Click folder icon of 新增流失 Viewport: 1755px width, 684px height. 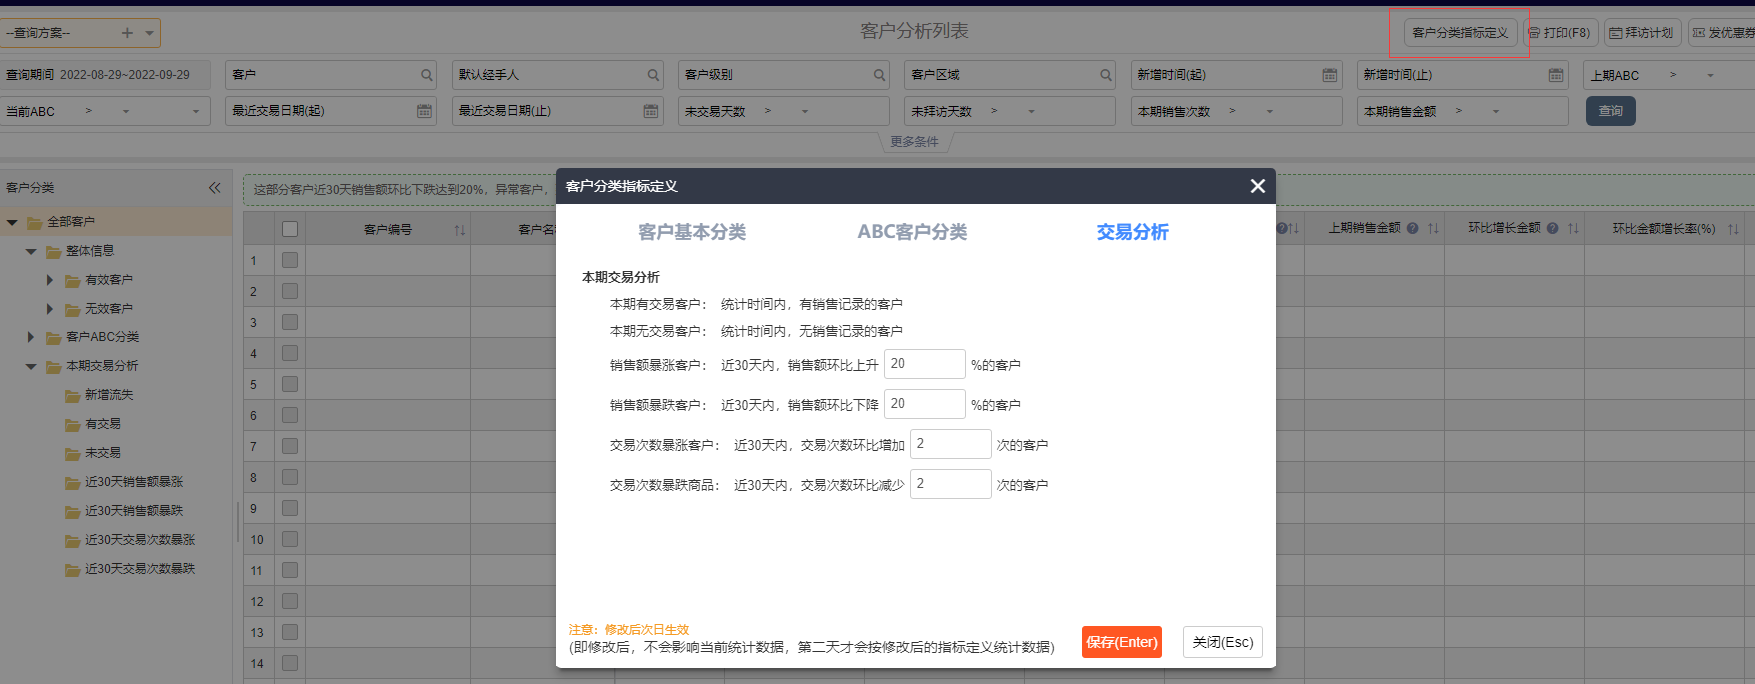(x=72, y=396)
